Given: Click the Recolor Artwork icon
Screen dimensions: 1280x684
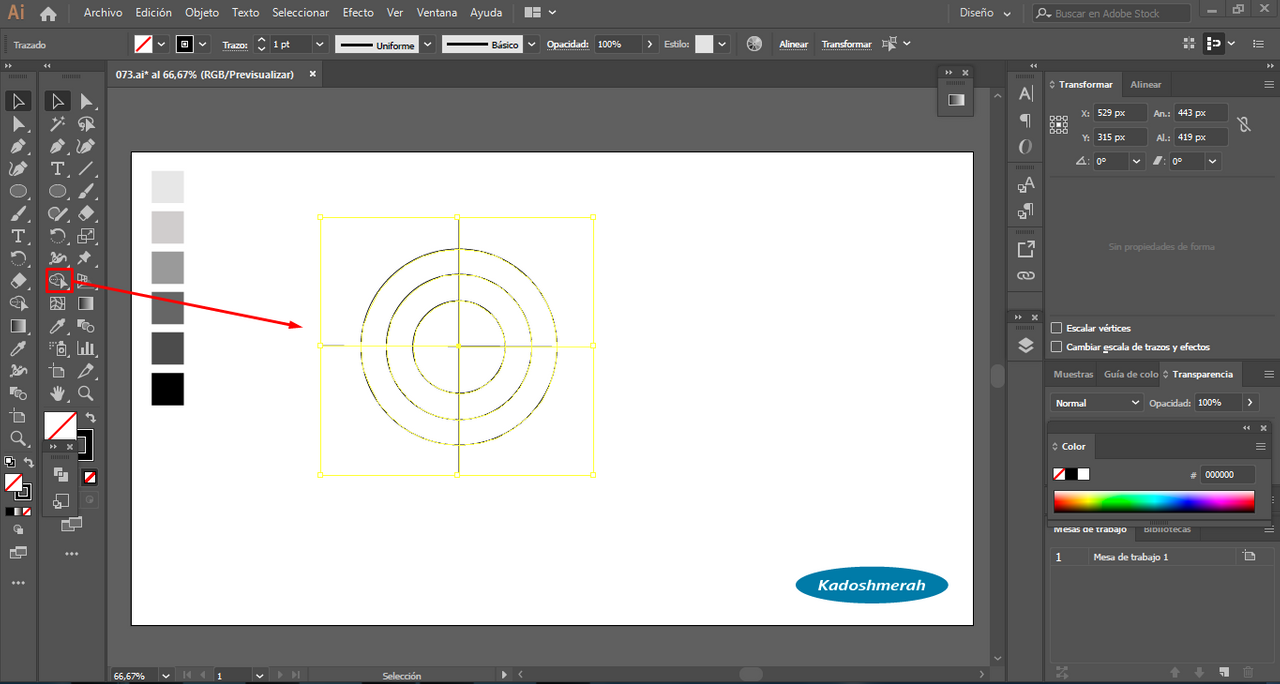Looking at the screenshot, I should (754, 44).
